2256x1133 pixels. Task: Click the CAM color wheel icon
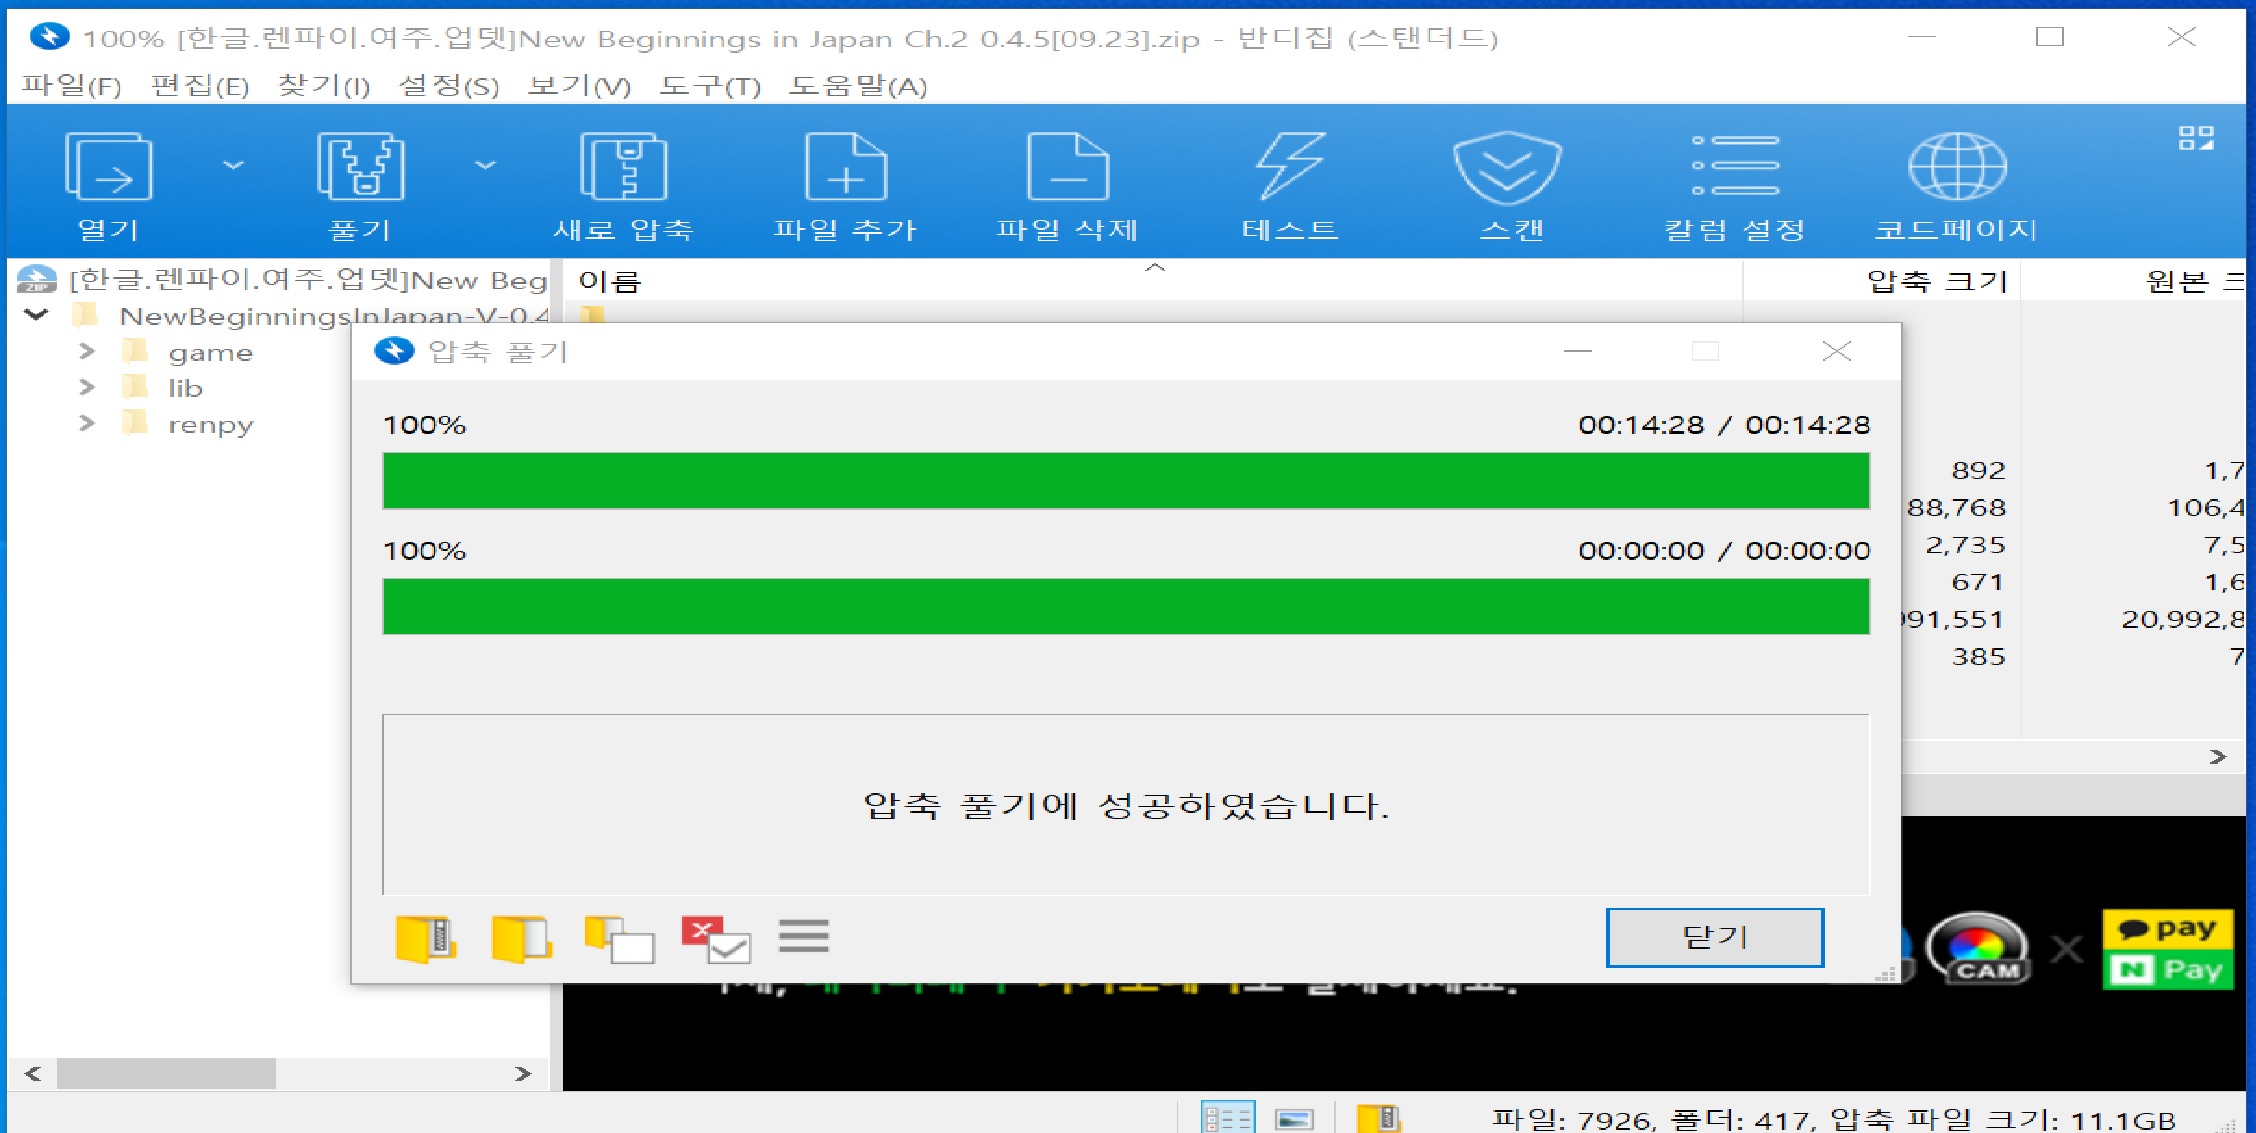click(1978, 948)
